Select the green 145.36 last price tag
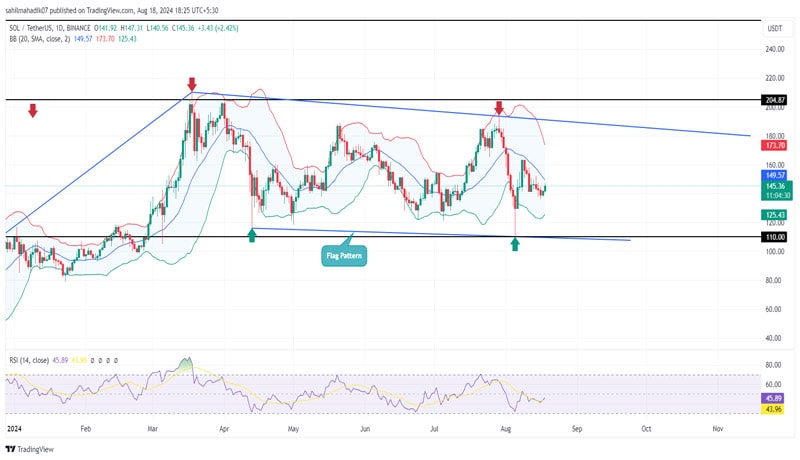The width and height of the screenshot is (800, 460). [776, 186]
